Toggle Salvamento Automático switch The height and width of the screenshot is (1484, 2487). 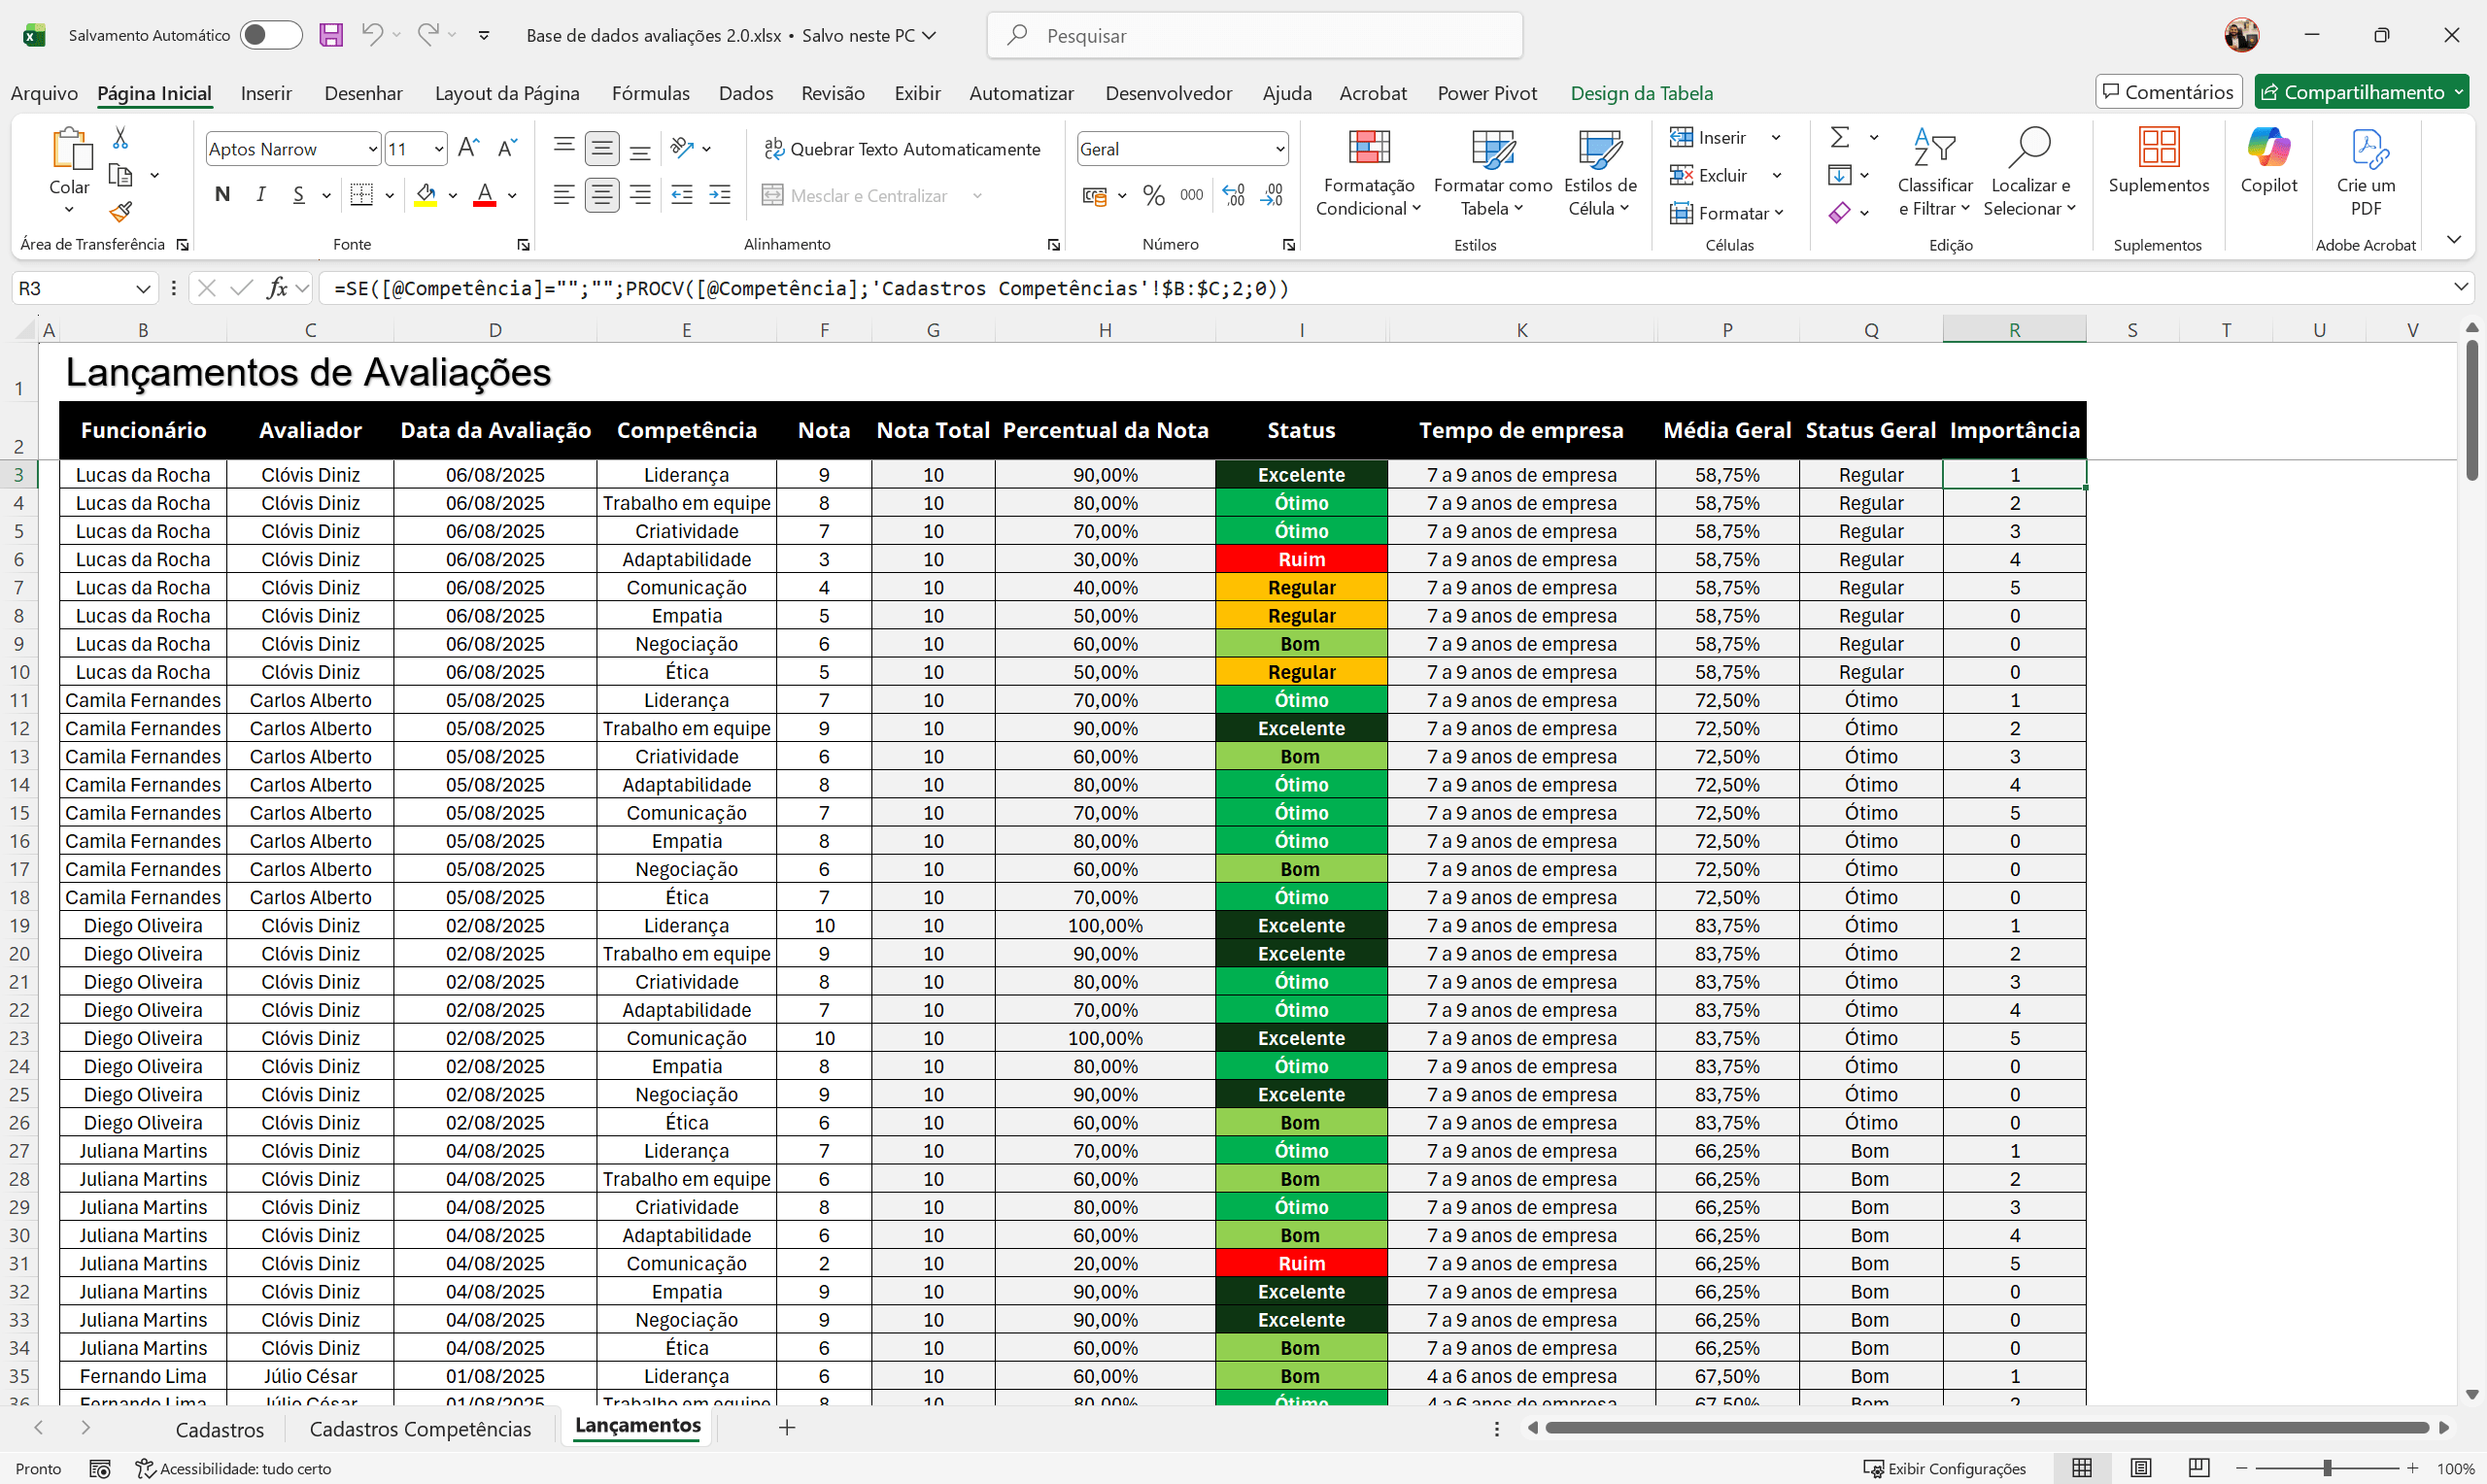[270, 35]
